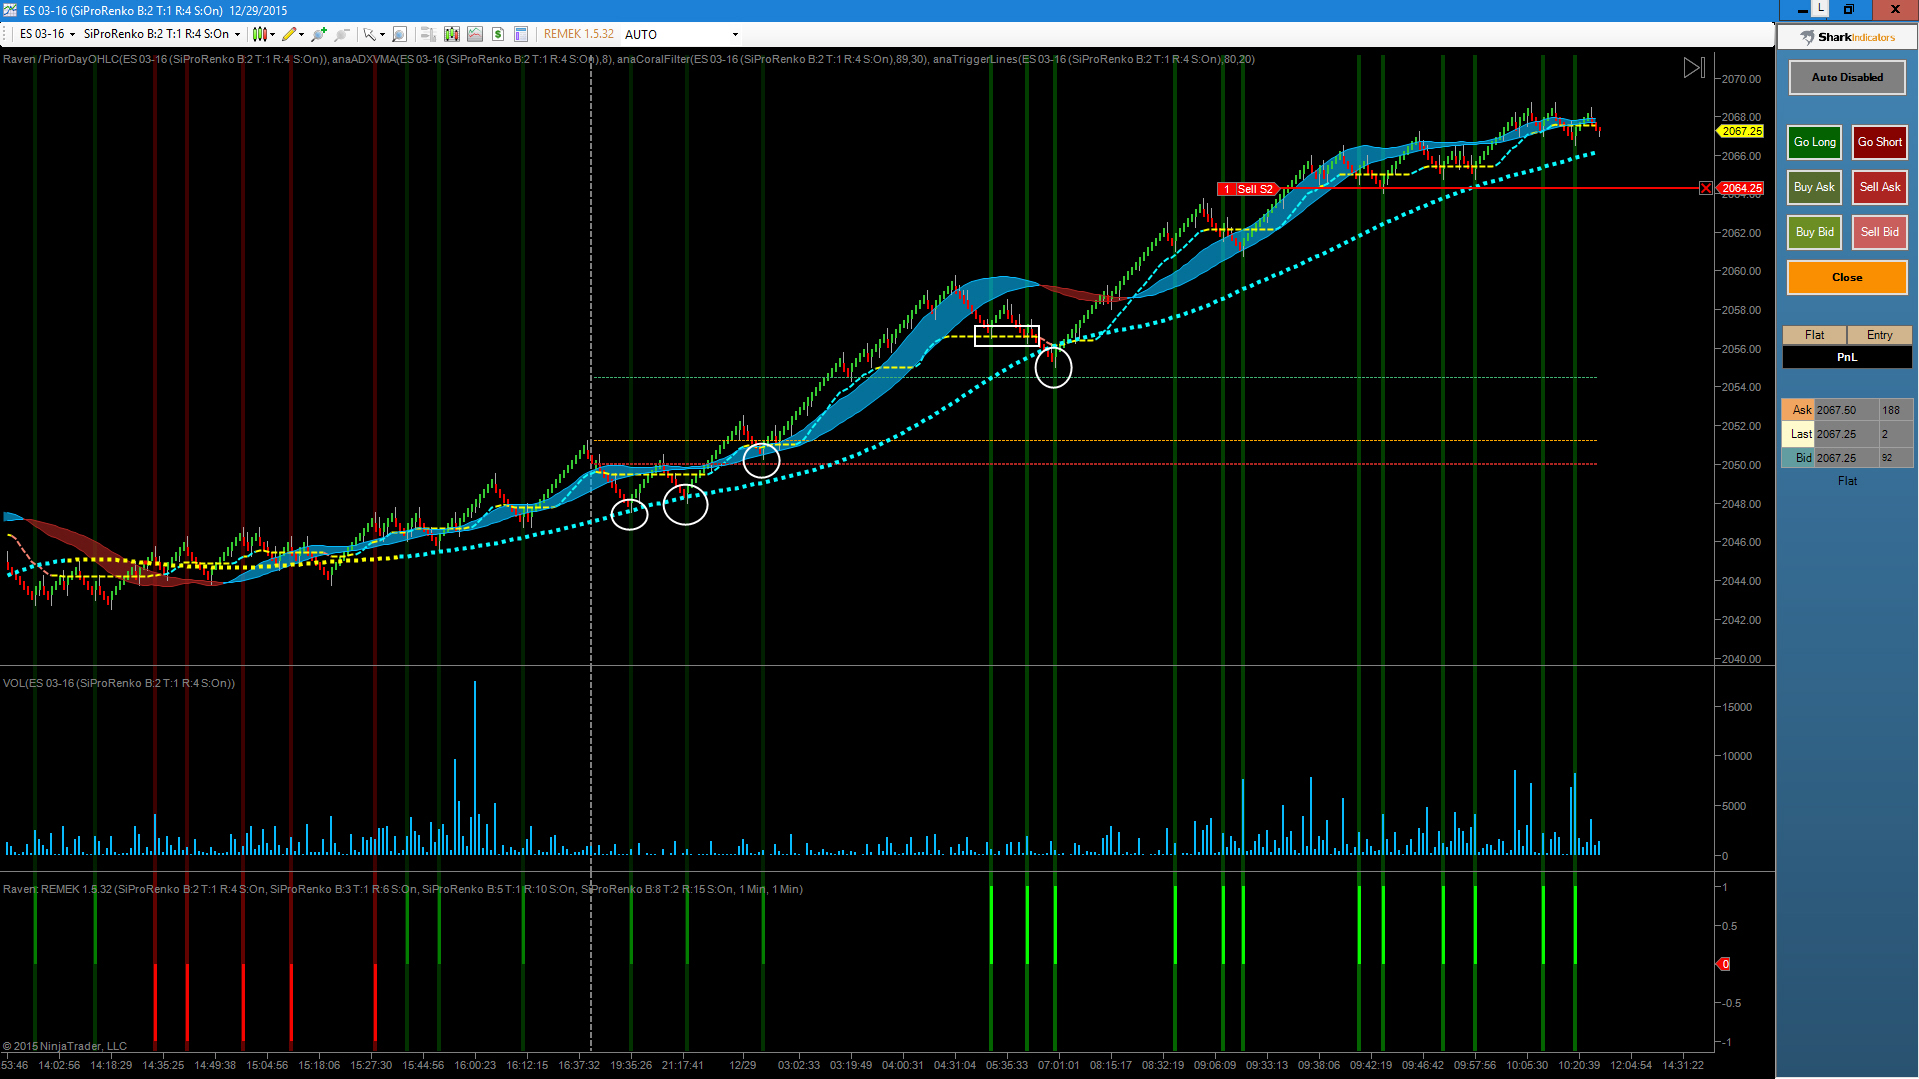The width and height of the screenshot is (1919, 1079).
Task: Click the scroll-to-latest-bar arrow icon
Action: [x=1694, y=68]
